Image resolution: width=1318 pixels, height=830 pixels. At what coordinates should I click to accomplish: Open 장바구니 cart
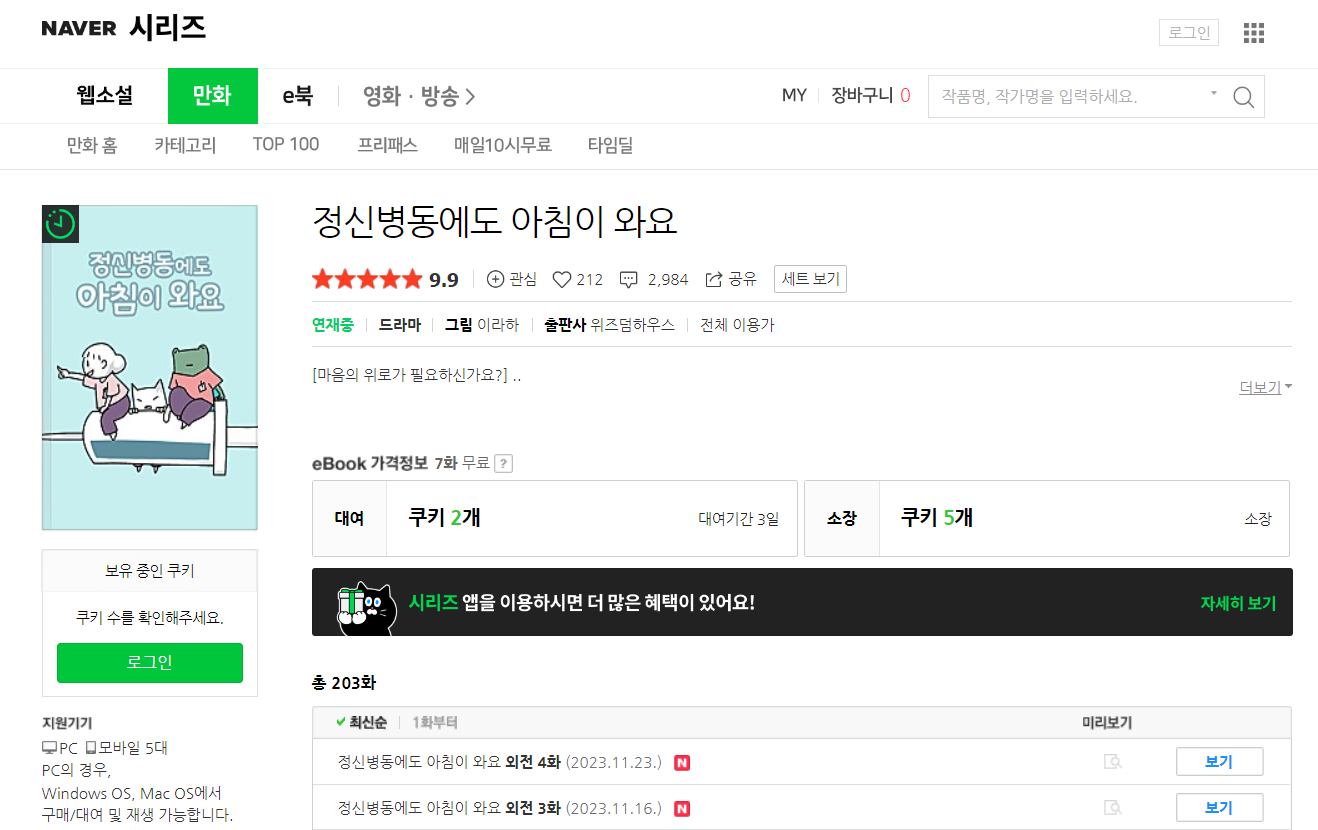(871, 96)
